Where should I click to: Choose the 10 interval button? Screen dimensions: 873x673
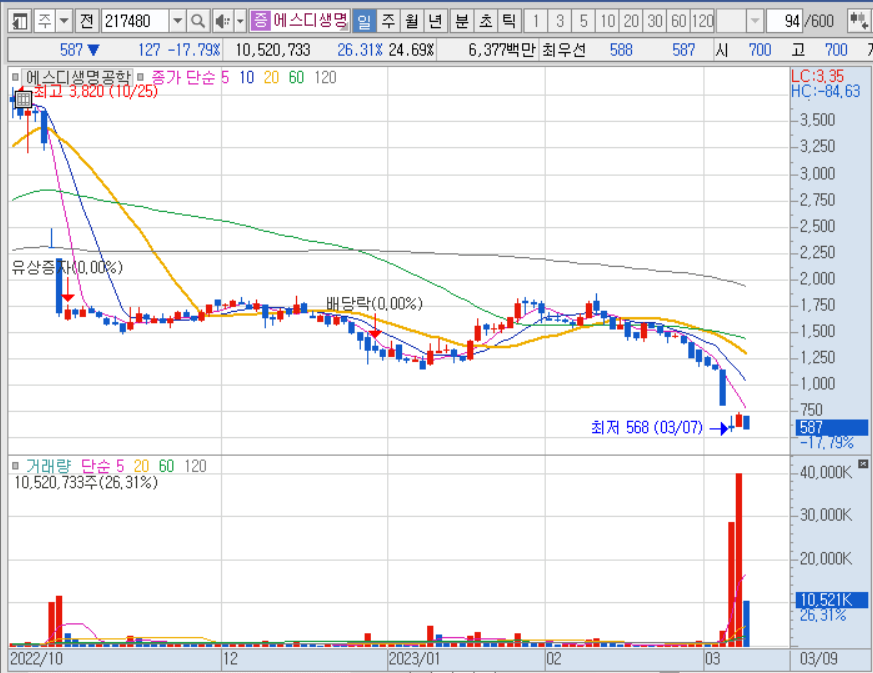tap(607, 22)
